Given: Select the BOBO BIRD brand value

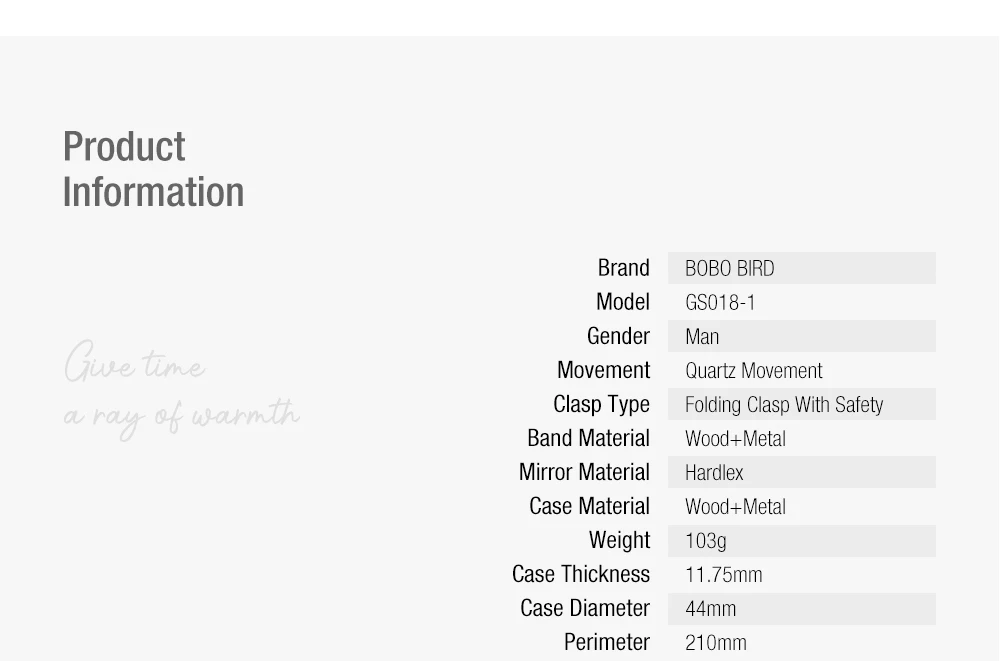Looking at the screenshot, I should (x=730, y=269).
